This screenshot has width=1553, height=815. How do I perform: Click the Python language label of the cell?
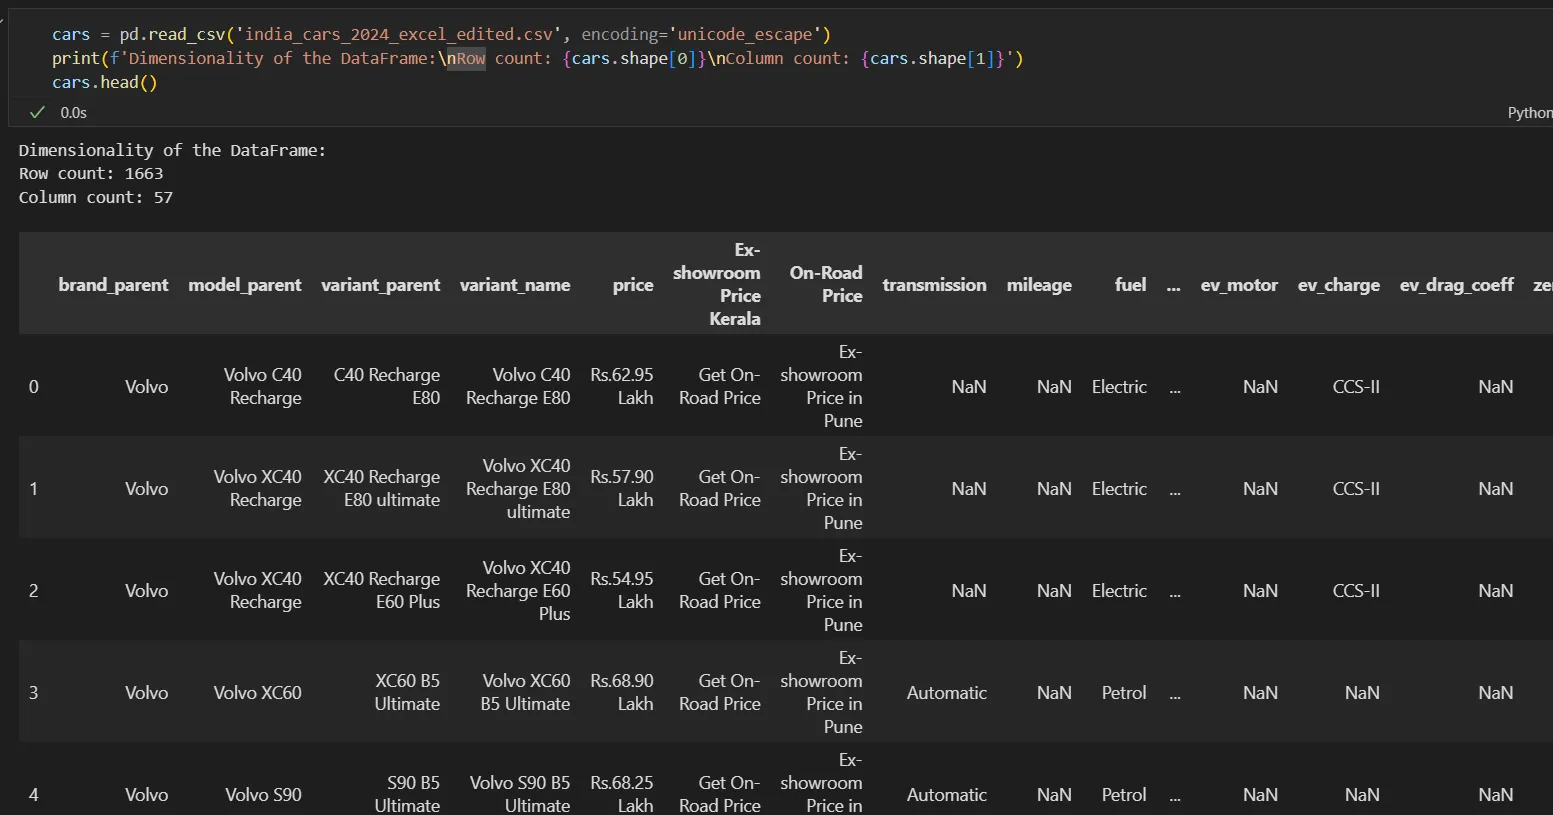coord(1530,112)
